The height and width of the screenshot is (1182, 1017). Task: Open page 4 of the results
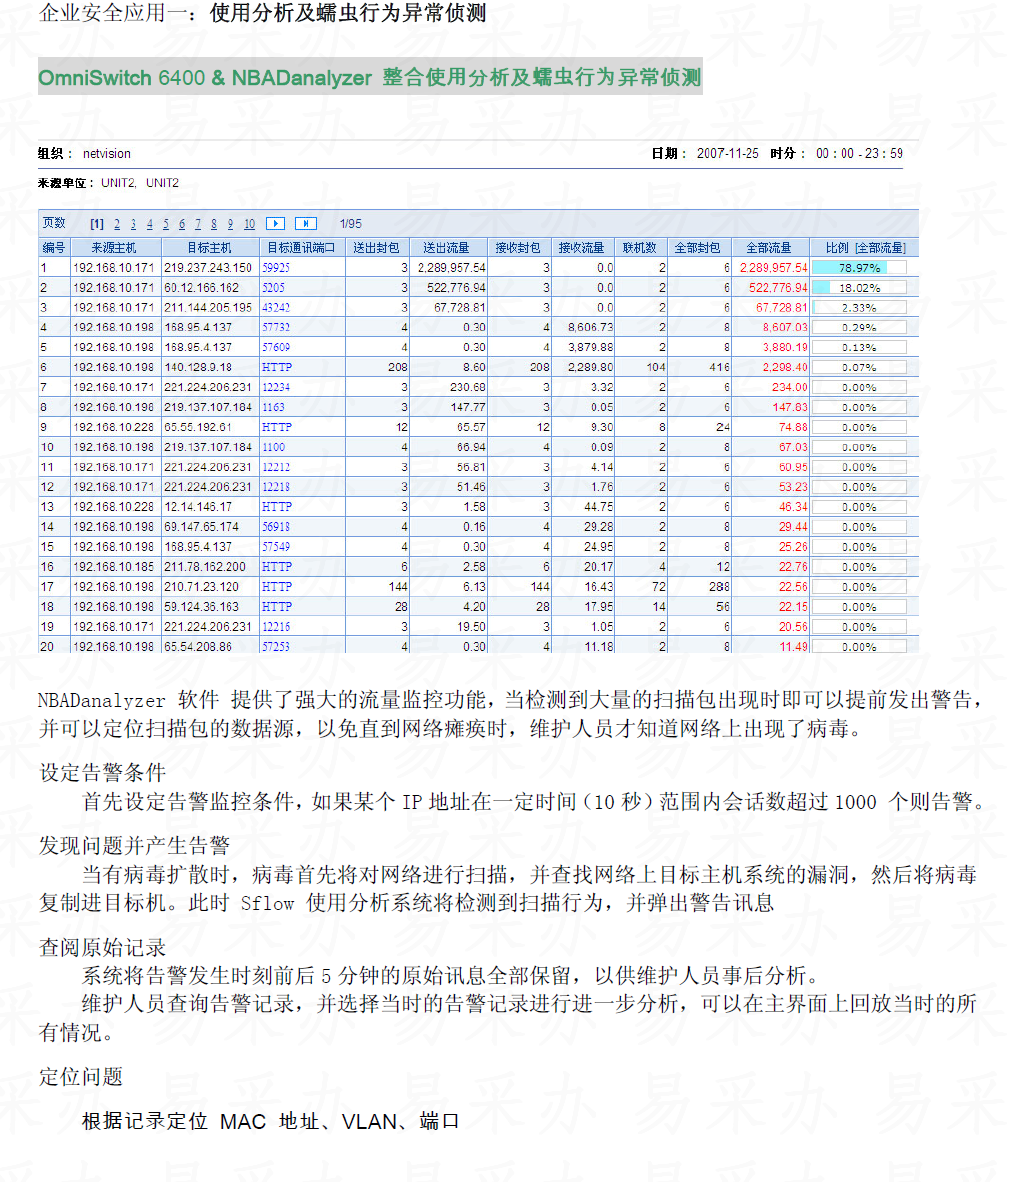click(x=149, y=224)
